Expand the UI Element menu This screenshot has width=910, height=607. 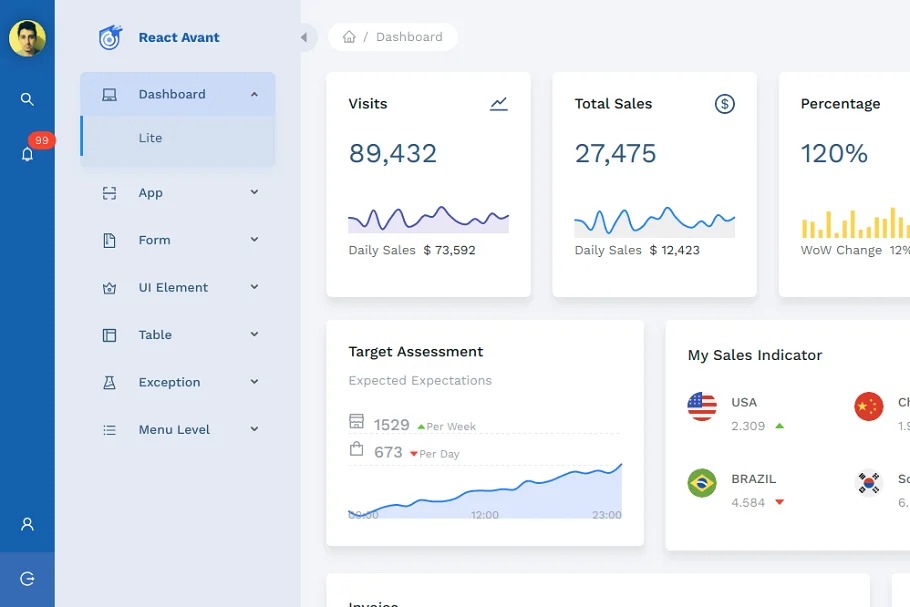[x=254, y=287]
